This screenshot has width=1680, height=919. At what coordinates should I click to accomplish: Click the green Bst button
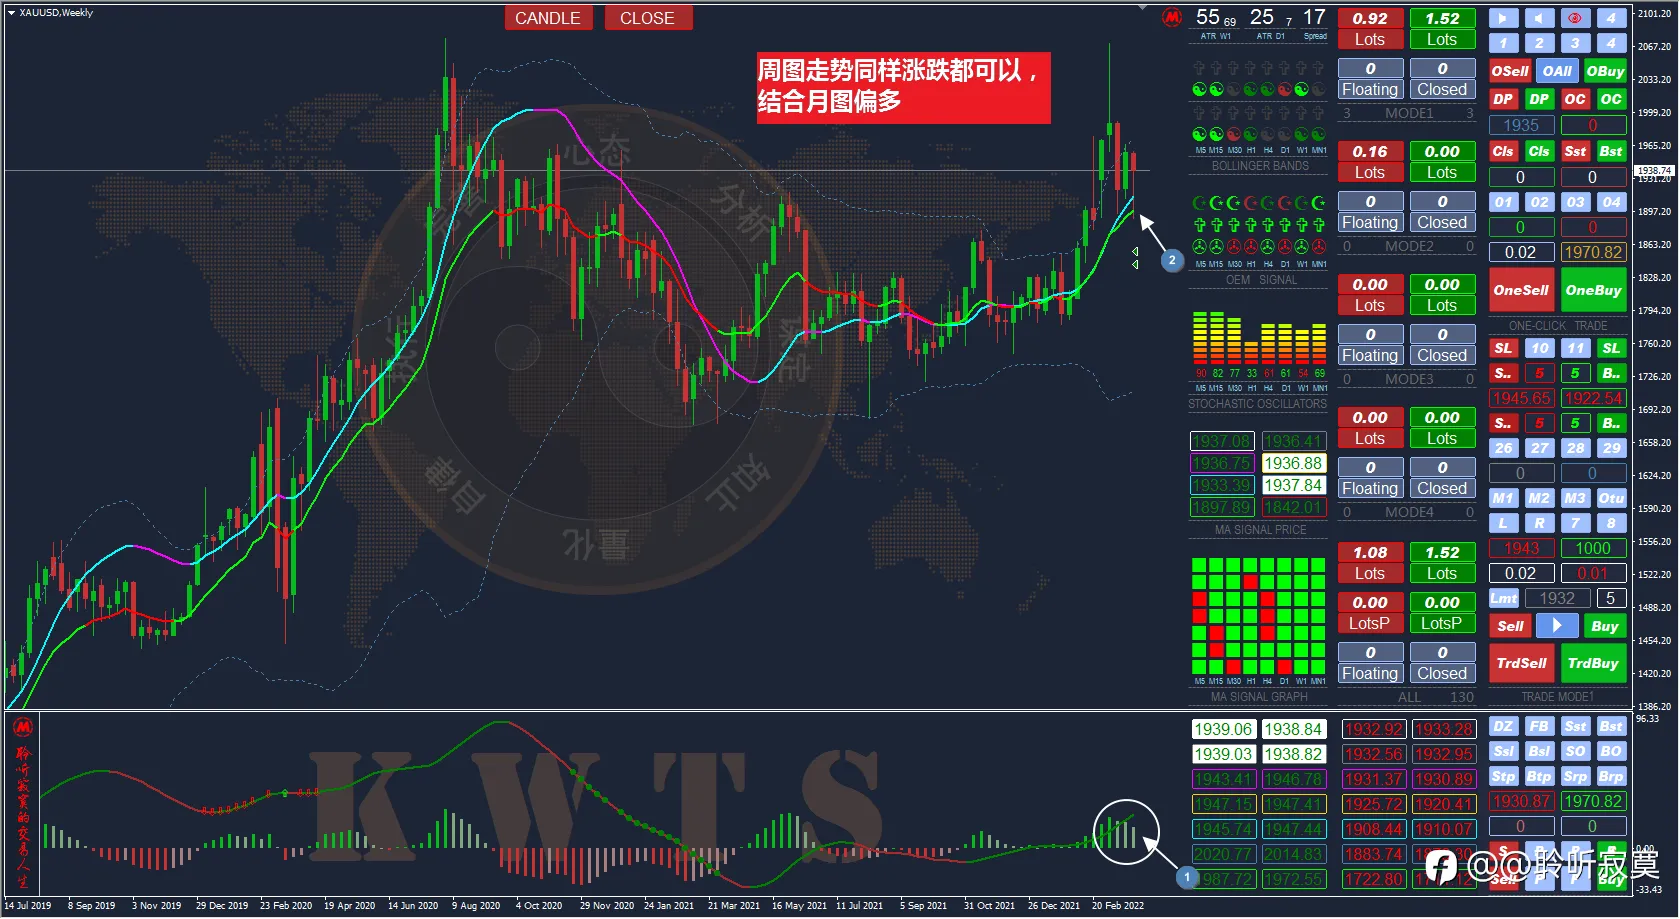tap(1611, 151)
